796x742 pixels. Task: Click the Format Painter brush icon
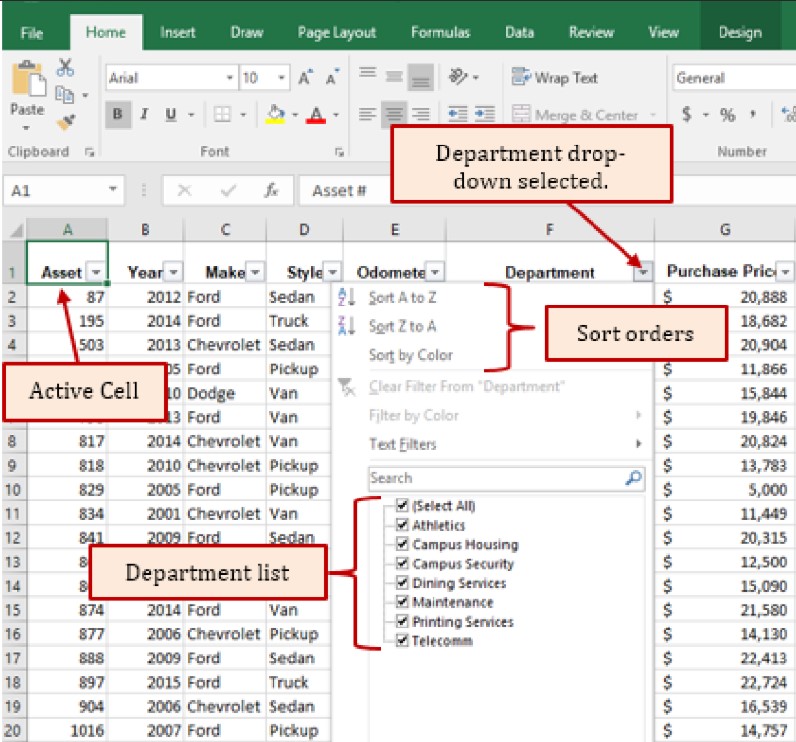click(65, 121)
